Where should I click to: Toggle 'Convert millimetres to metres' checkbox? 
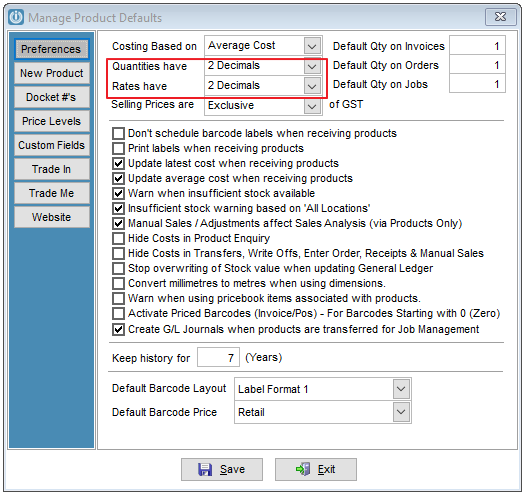(x=118, y=283)
